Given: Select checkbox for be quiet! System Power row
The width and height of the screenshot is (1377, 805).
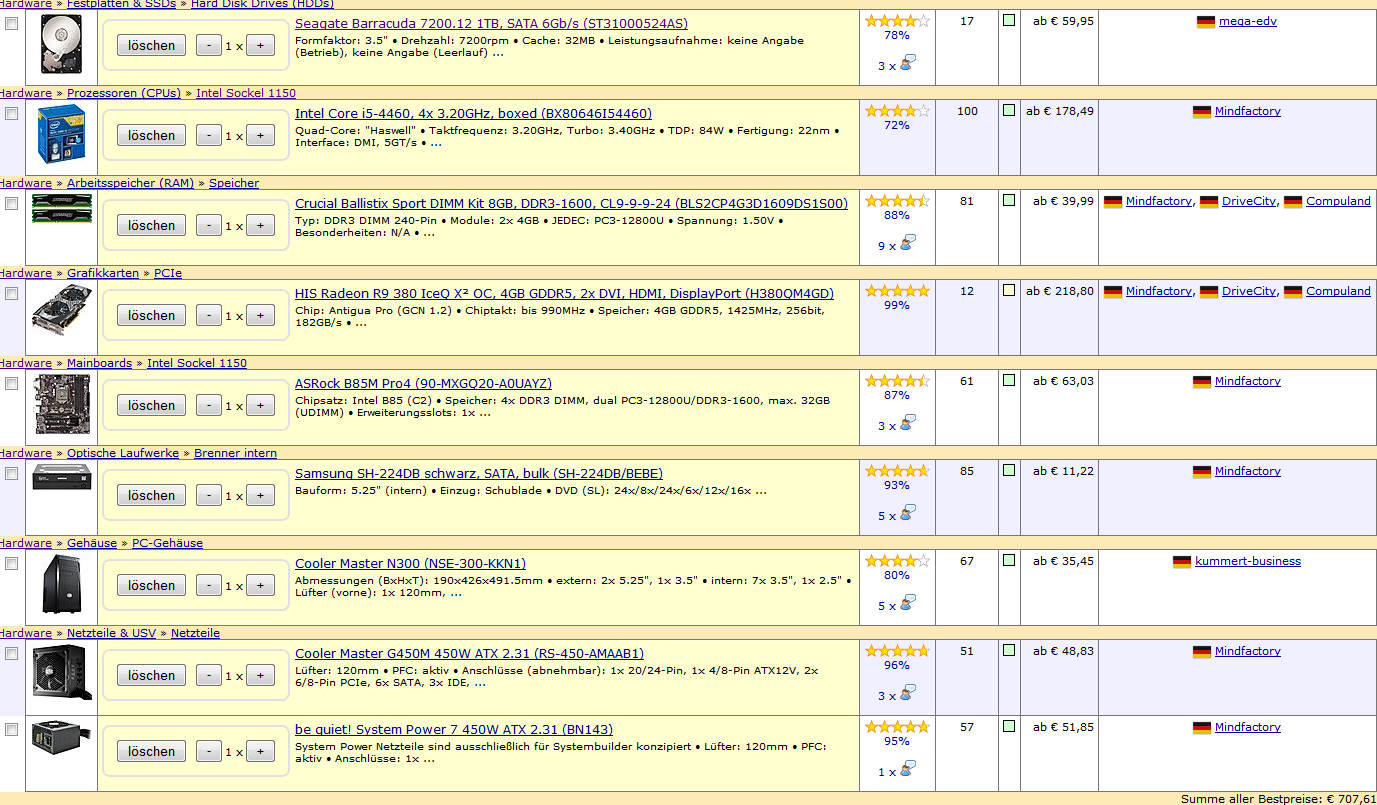Looking at the screenshot, I should (11, 729).
